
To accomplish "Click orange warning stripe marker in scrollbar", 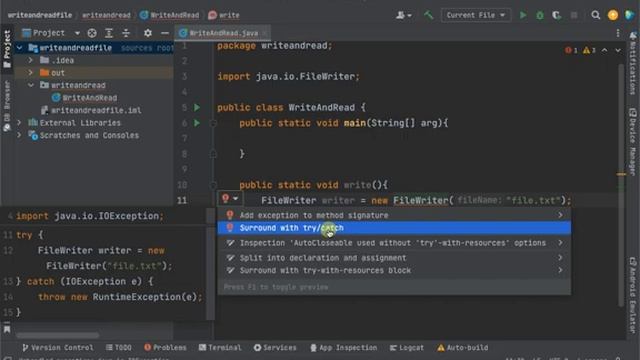I will tap(621, 174).
